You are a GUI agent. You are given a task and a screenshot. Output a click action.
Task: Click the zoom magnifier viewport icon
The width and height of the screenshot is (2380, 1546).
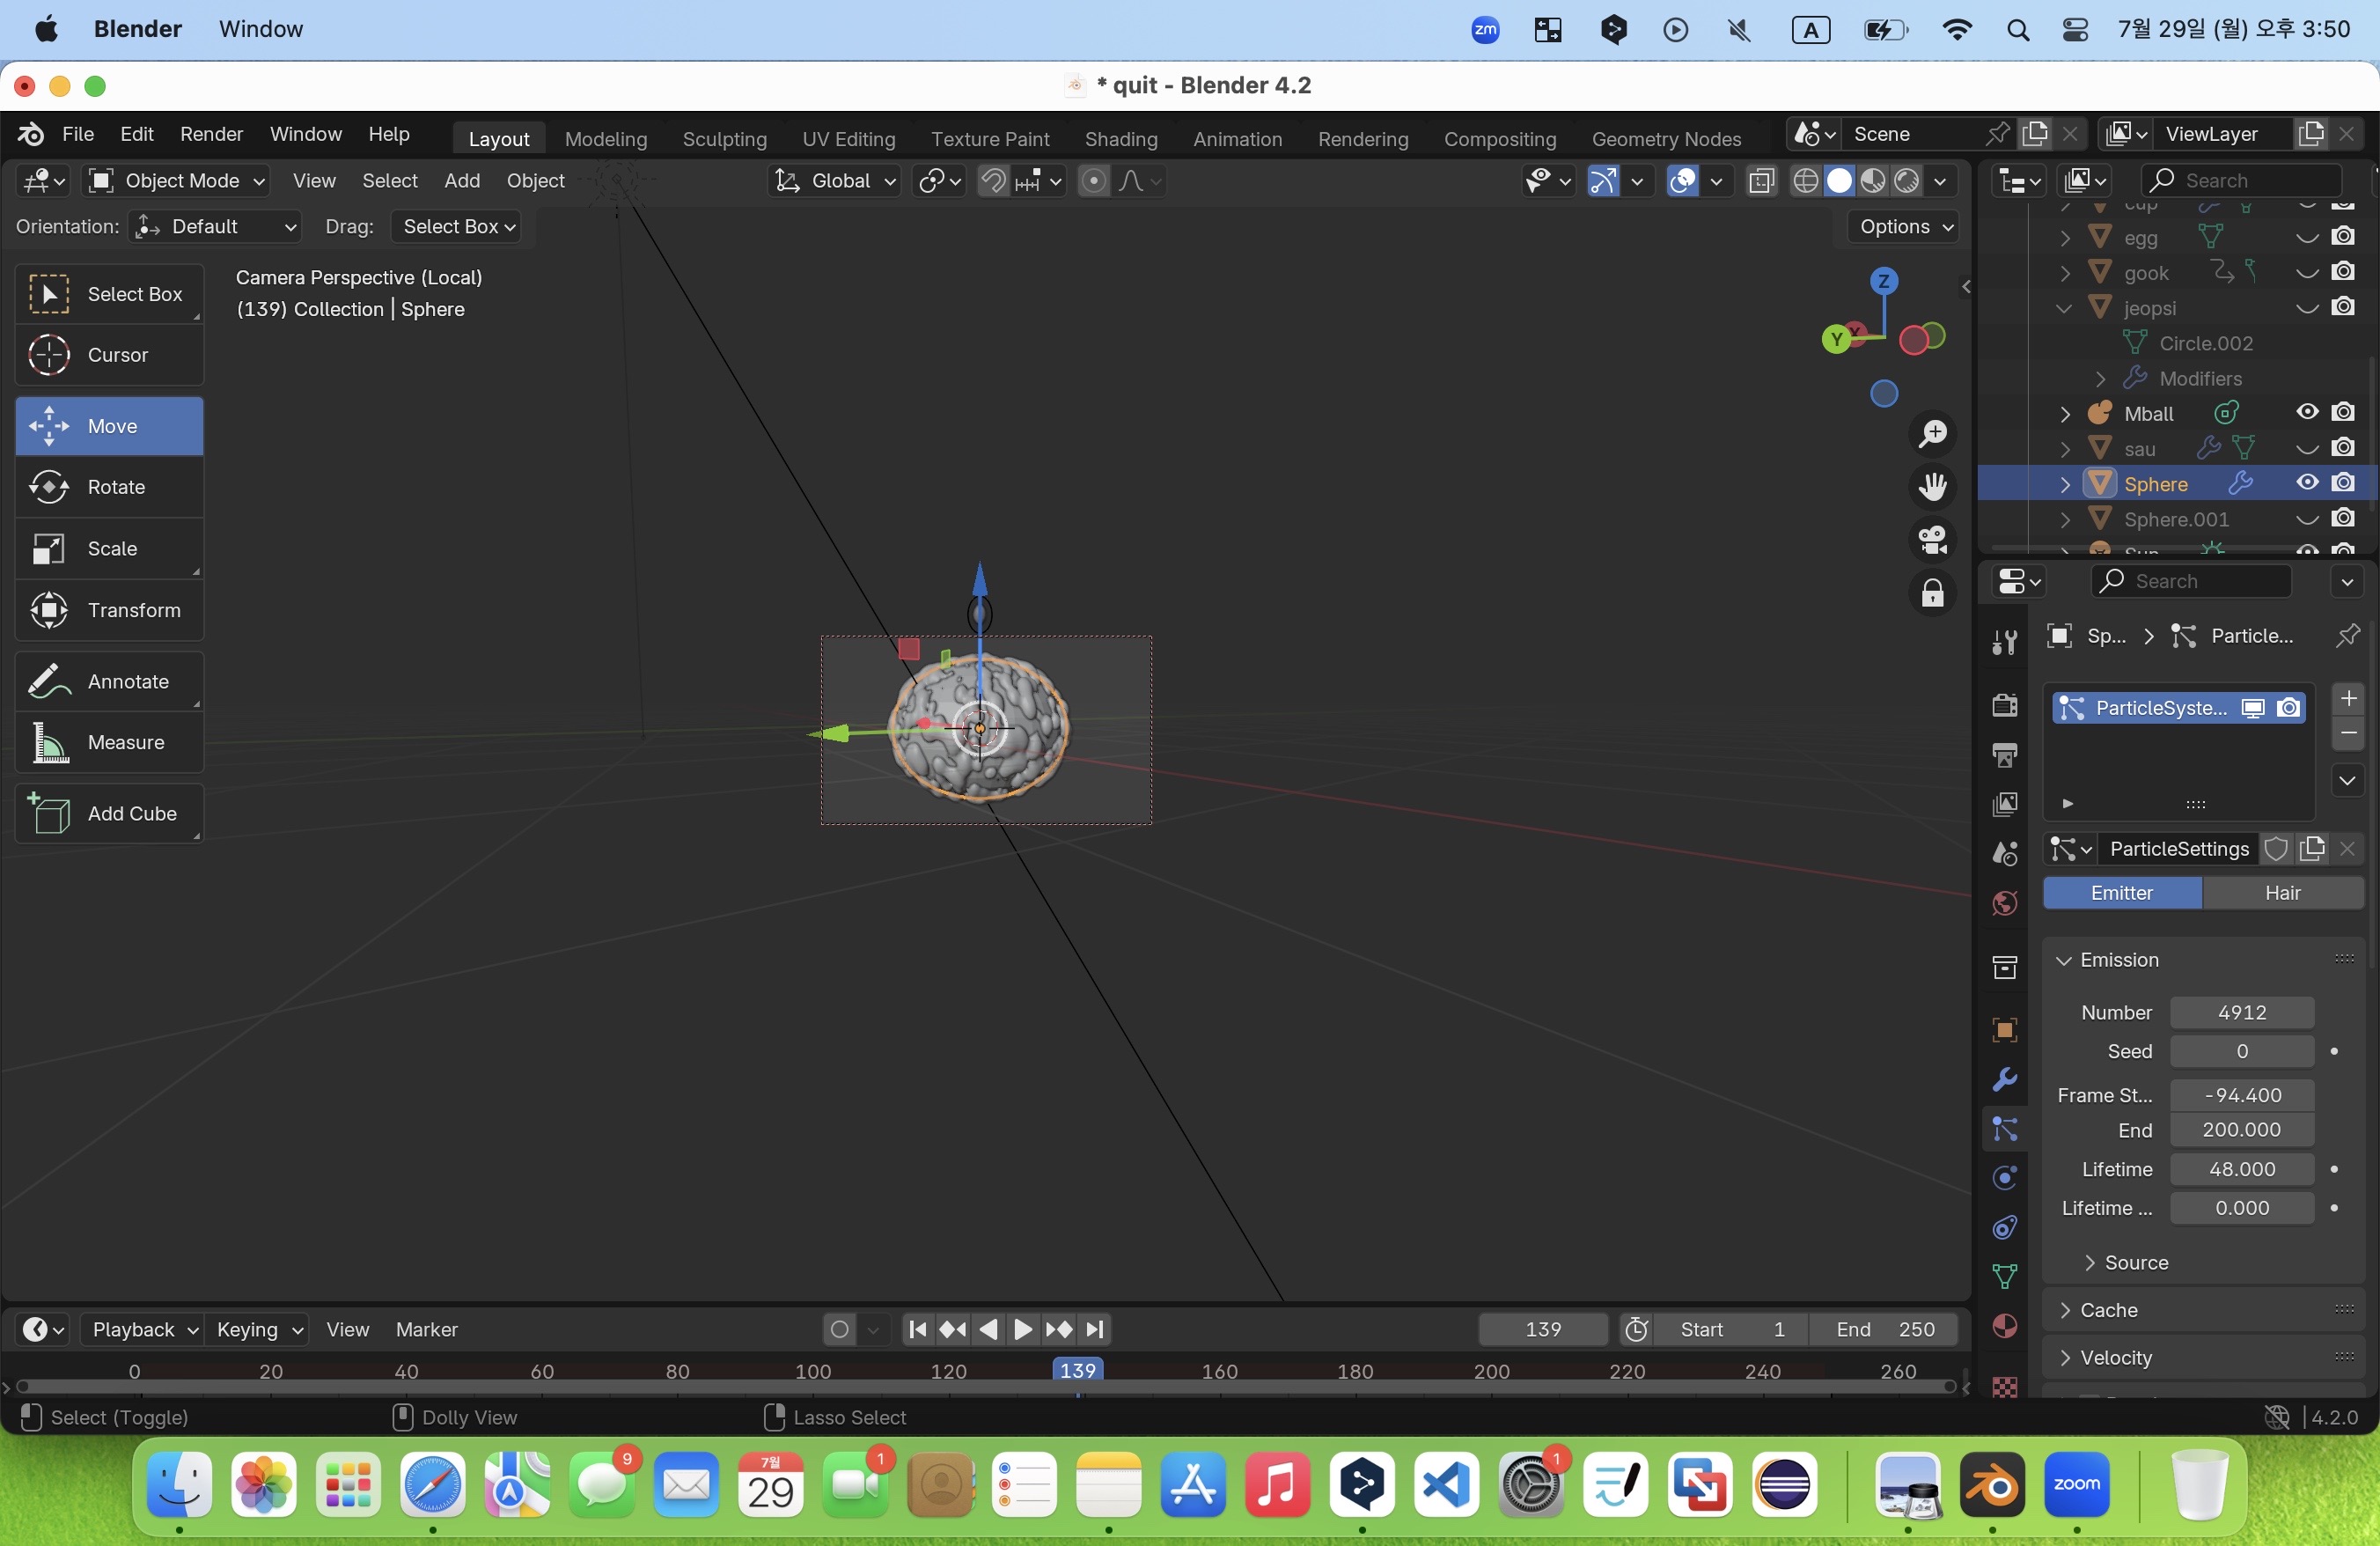1932,434
